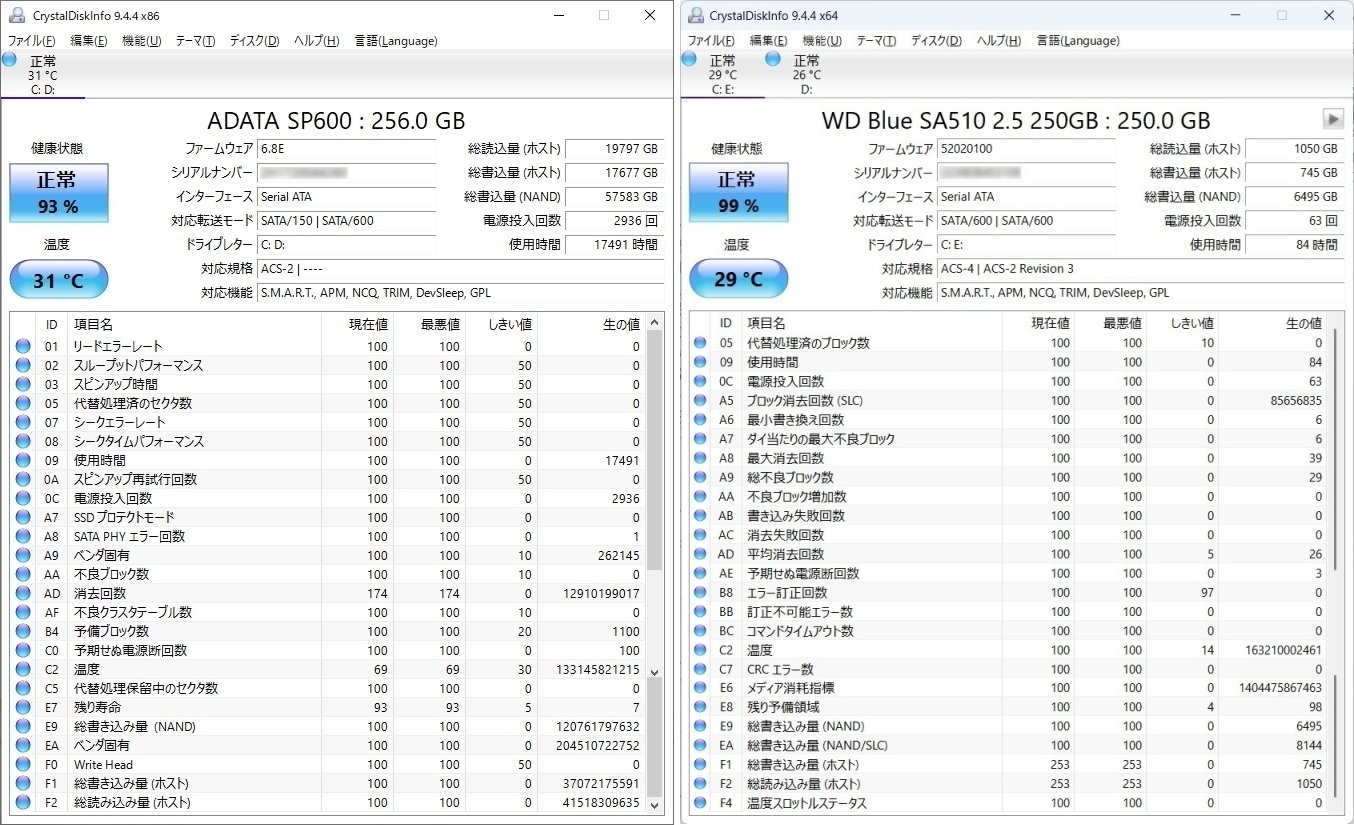
Task: Click status orb for 予備ブロック数 row
Action: (x=23, y=631)
